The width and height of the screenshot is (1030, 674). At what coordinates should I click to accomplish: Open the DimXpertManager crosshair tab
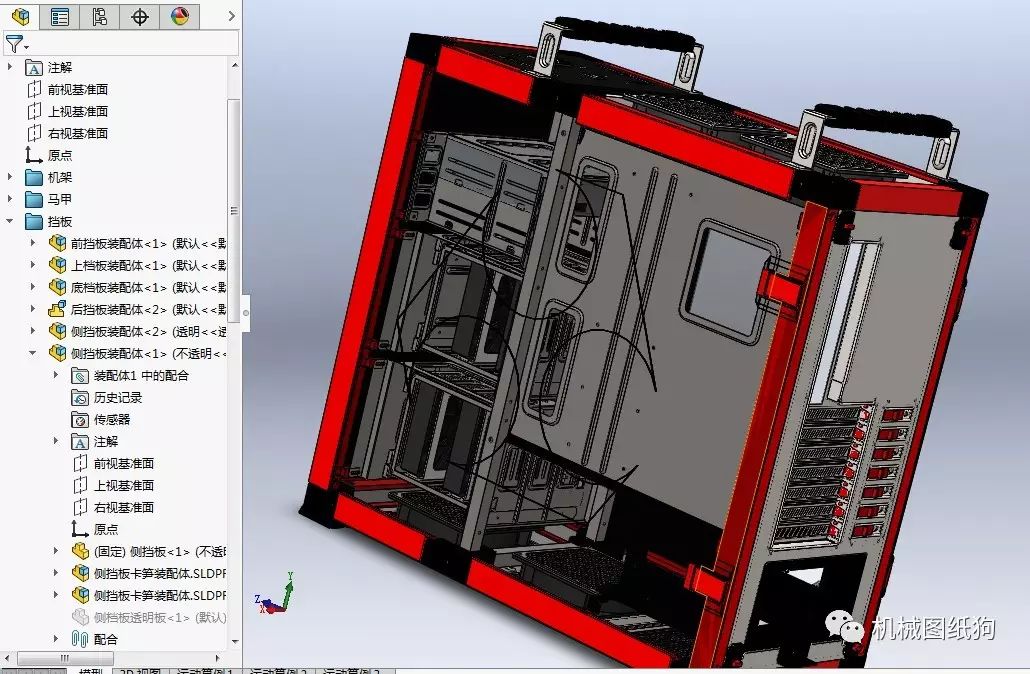[140, 16]
